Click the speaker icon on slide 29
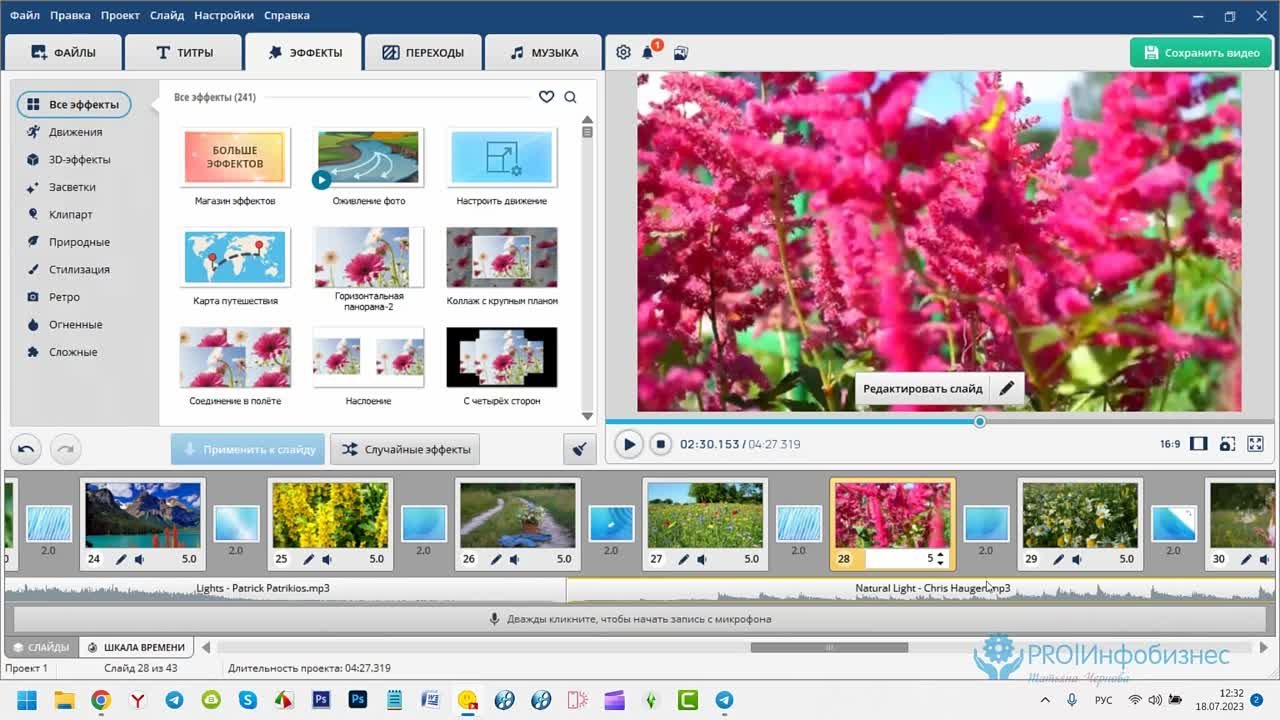1280x720 pixels. pyautogui.click(x=1077, y=559)
